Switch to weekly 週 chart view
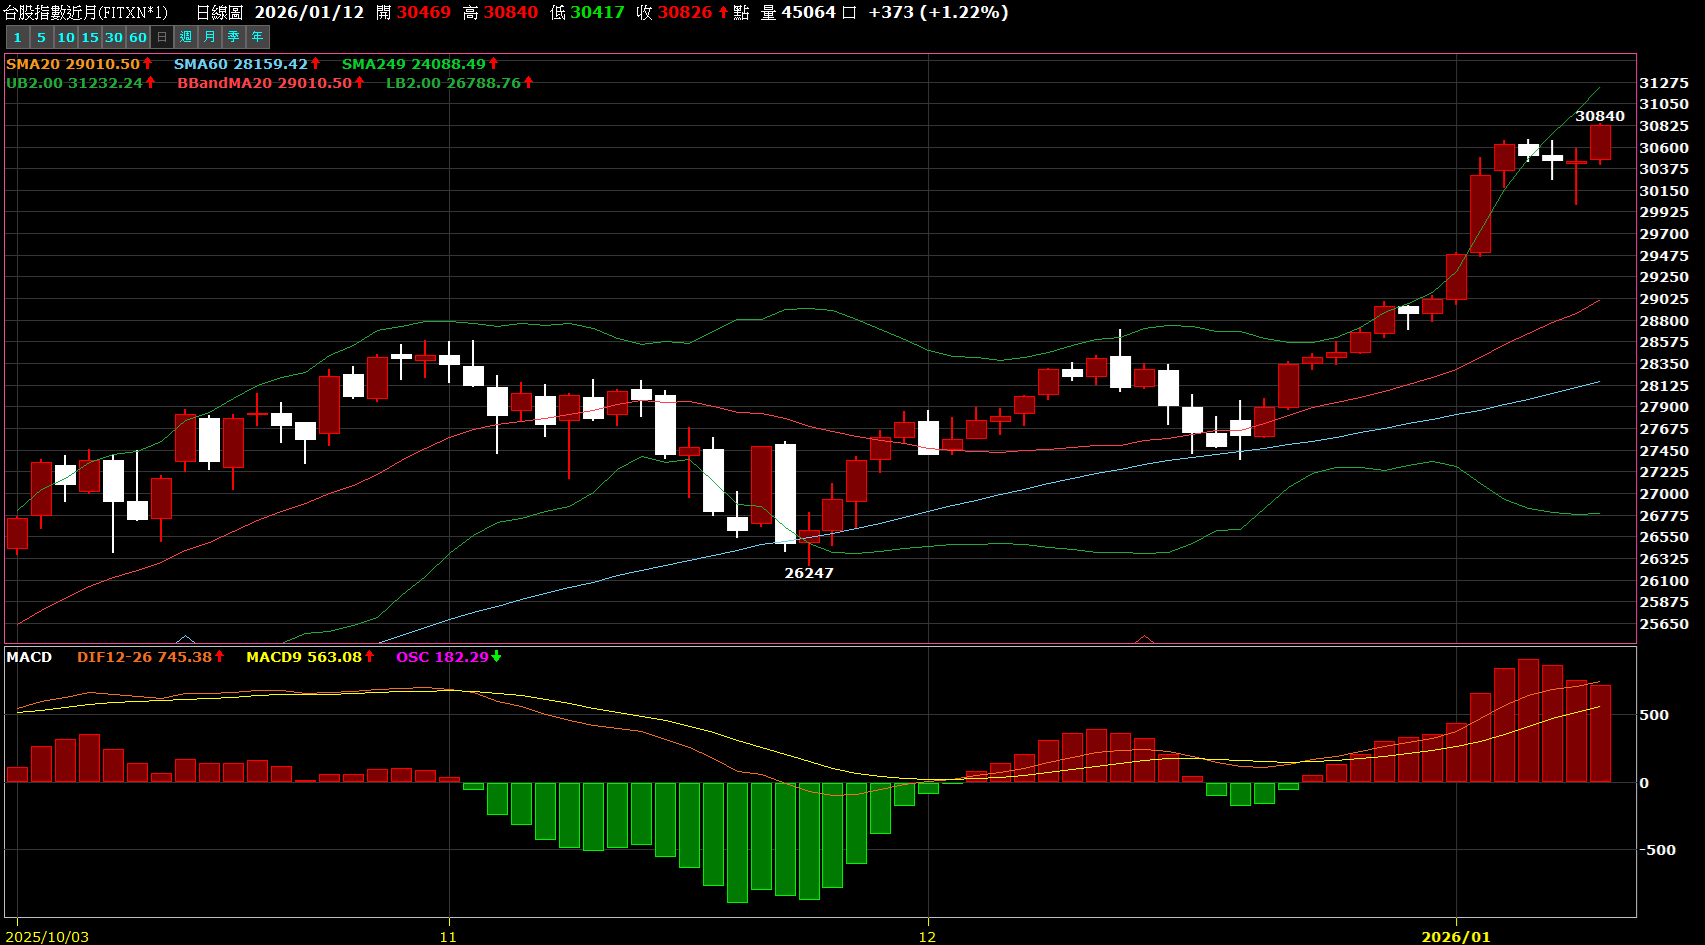 tap(186, 37)
